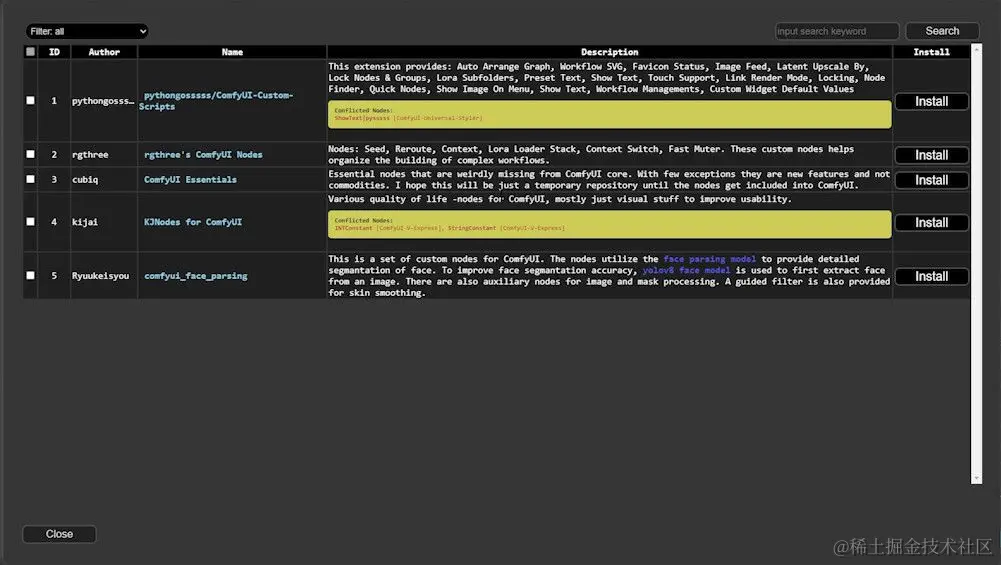
Task: Install KJNodes for ComfyUI
Action: click(931, 222)
